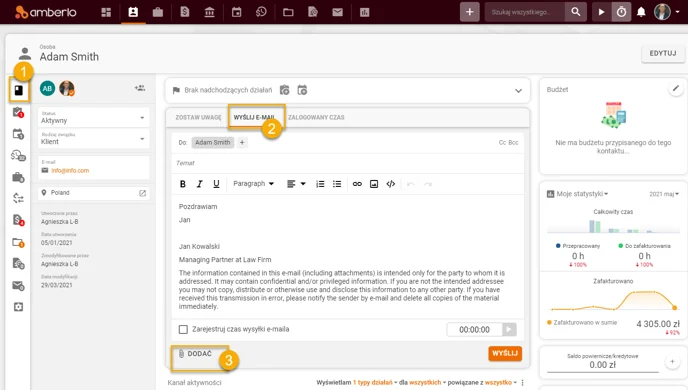The height and width of the screenshot is (390, 688).
Task: Open the briefcase sidebar icon
Action: [18, 177]
